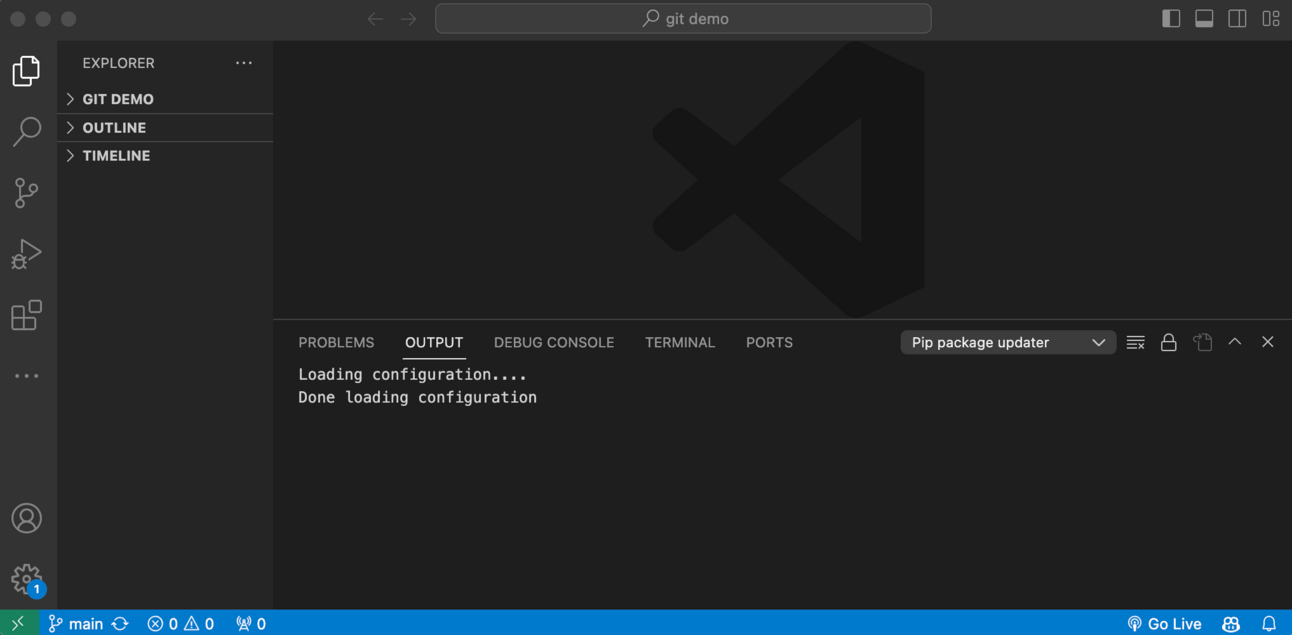Click the 'Loading configuration....' output line

pyautogui.click(x=412, y=374)
